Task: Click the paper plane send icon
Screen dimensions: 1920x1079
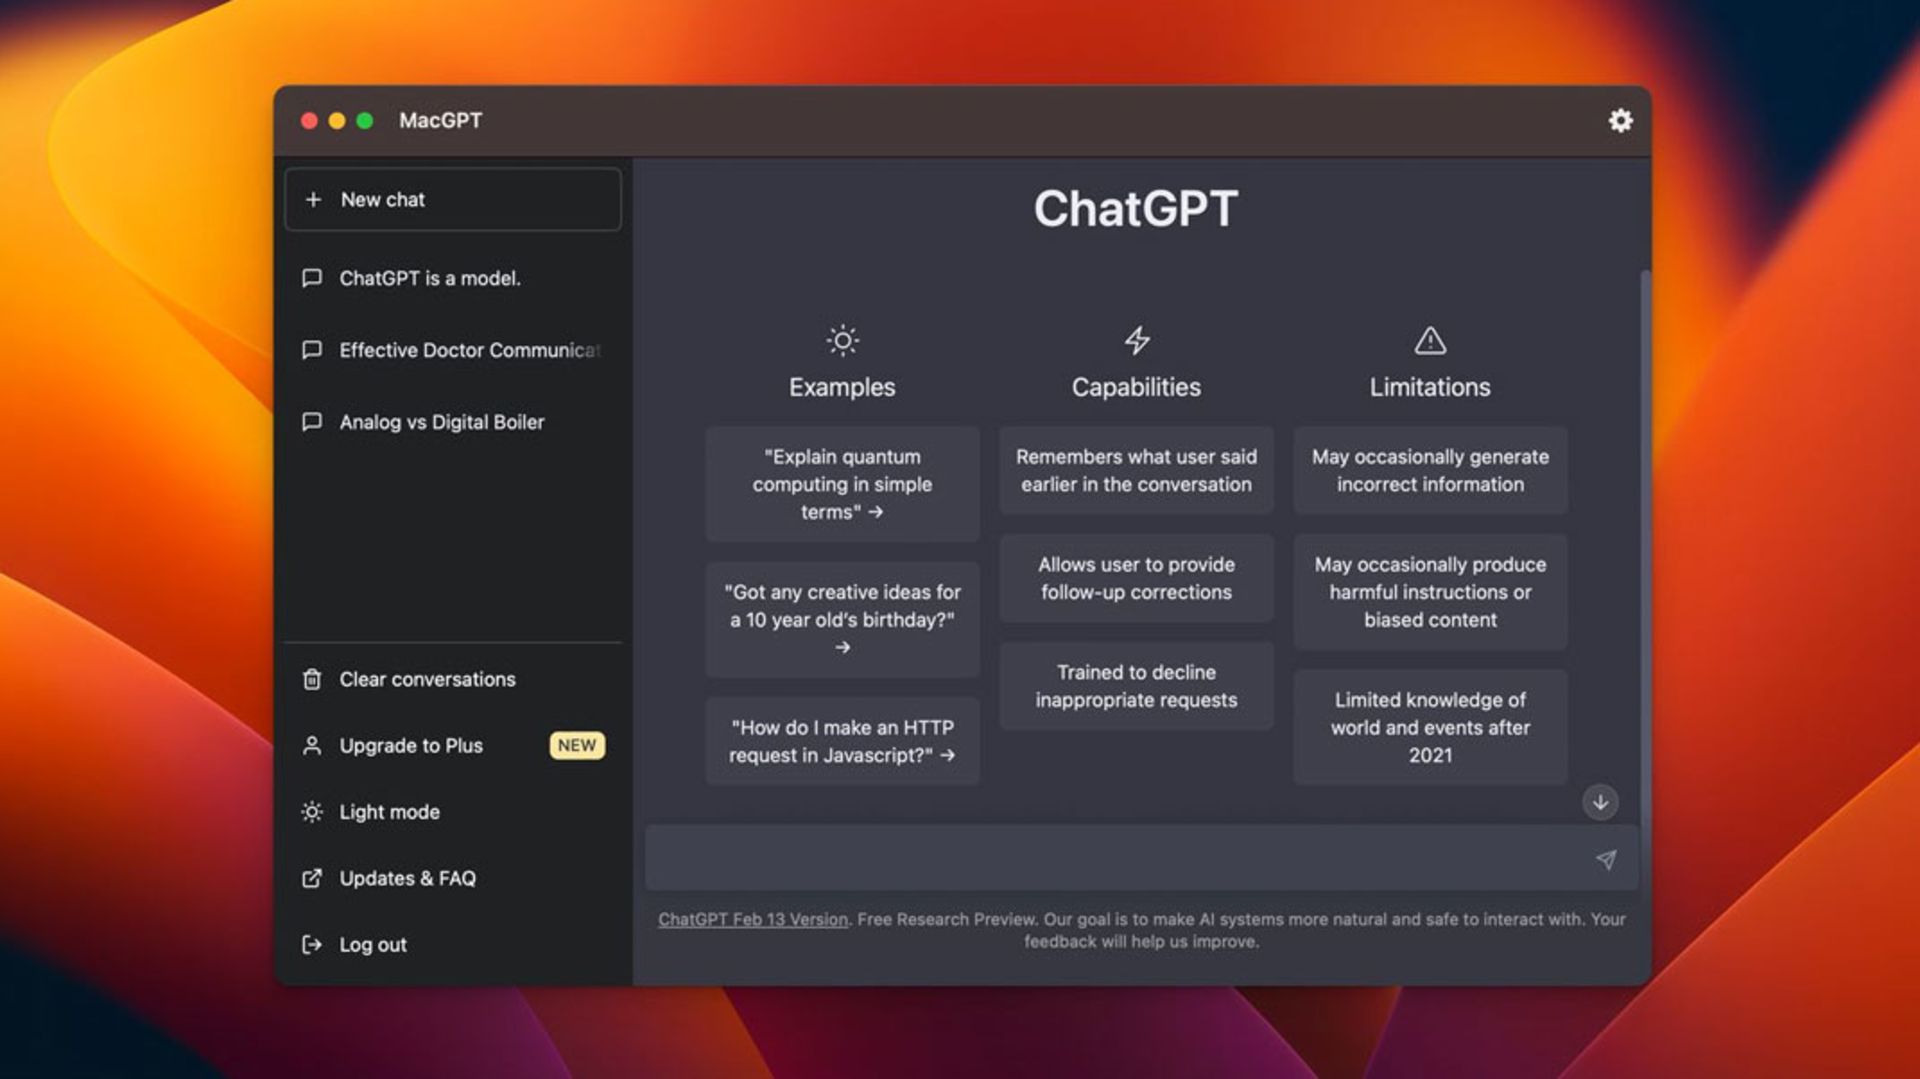Action: 1605,859
